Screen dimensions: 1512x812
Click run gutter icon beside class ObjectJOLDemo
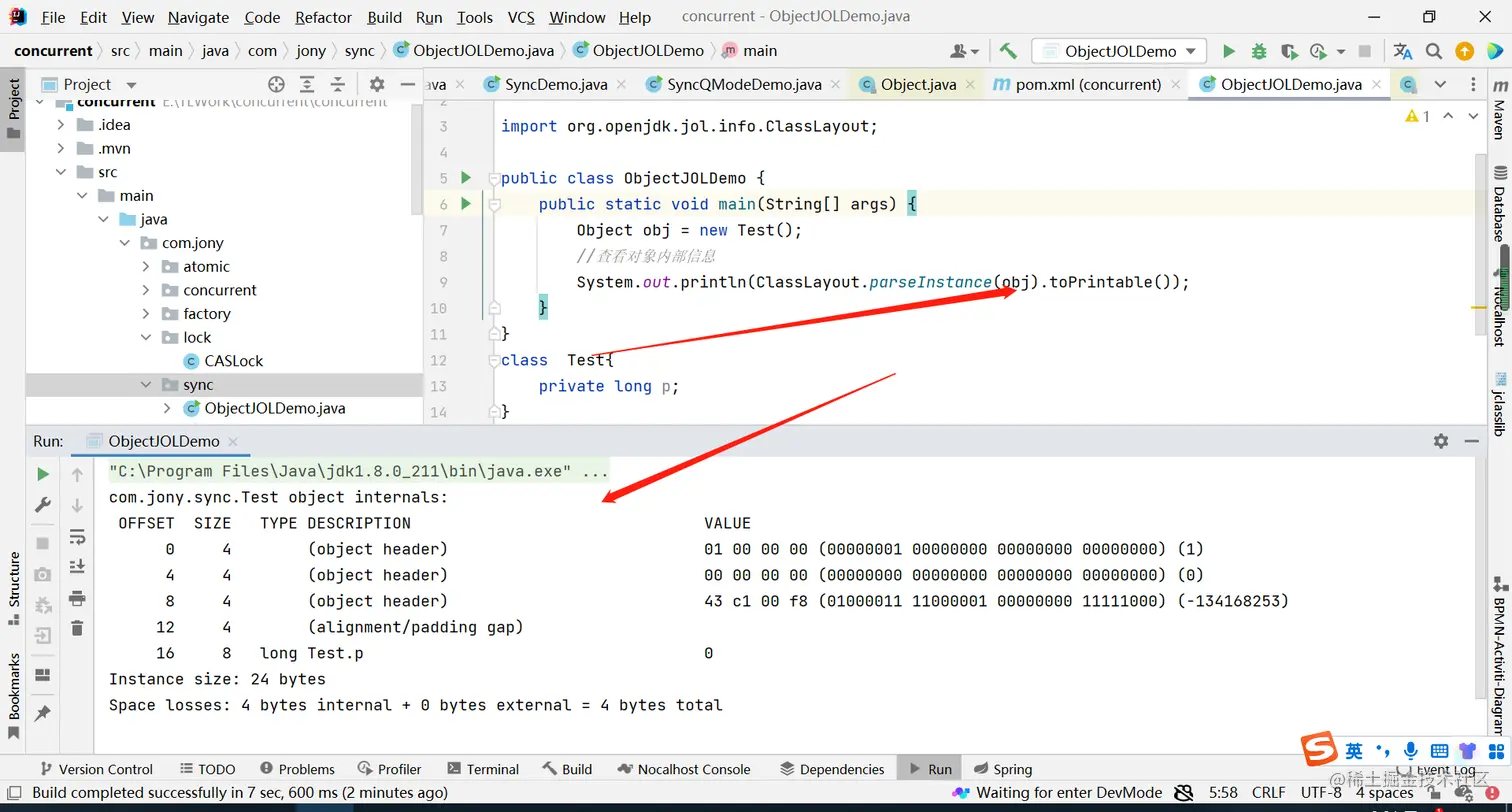tap(465, 178)
